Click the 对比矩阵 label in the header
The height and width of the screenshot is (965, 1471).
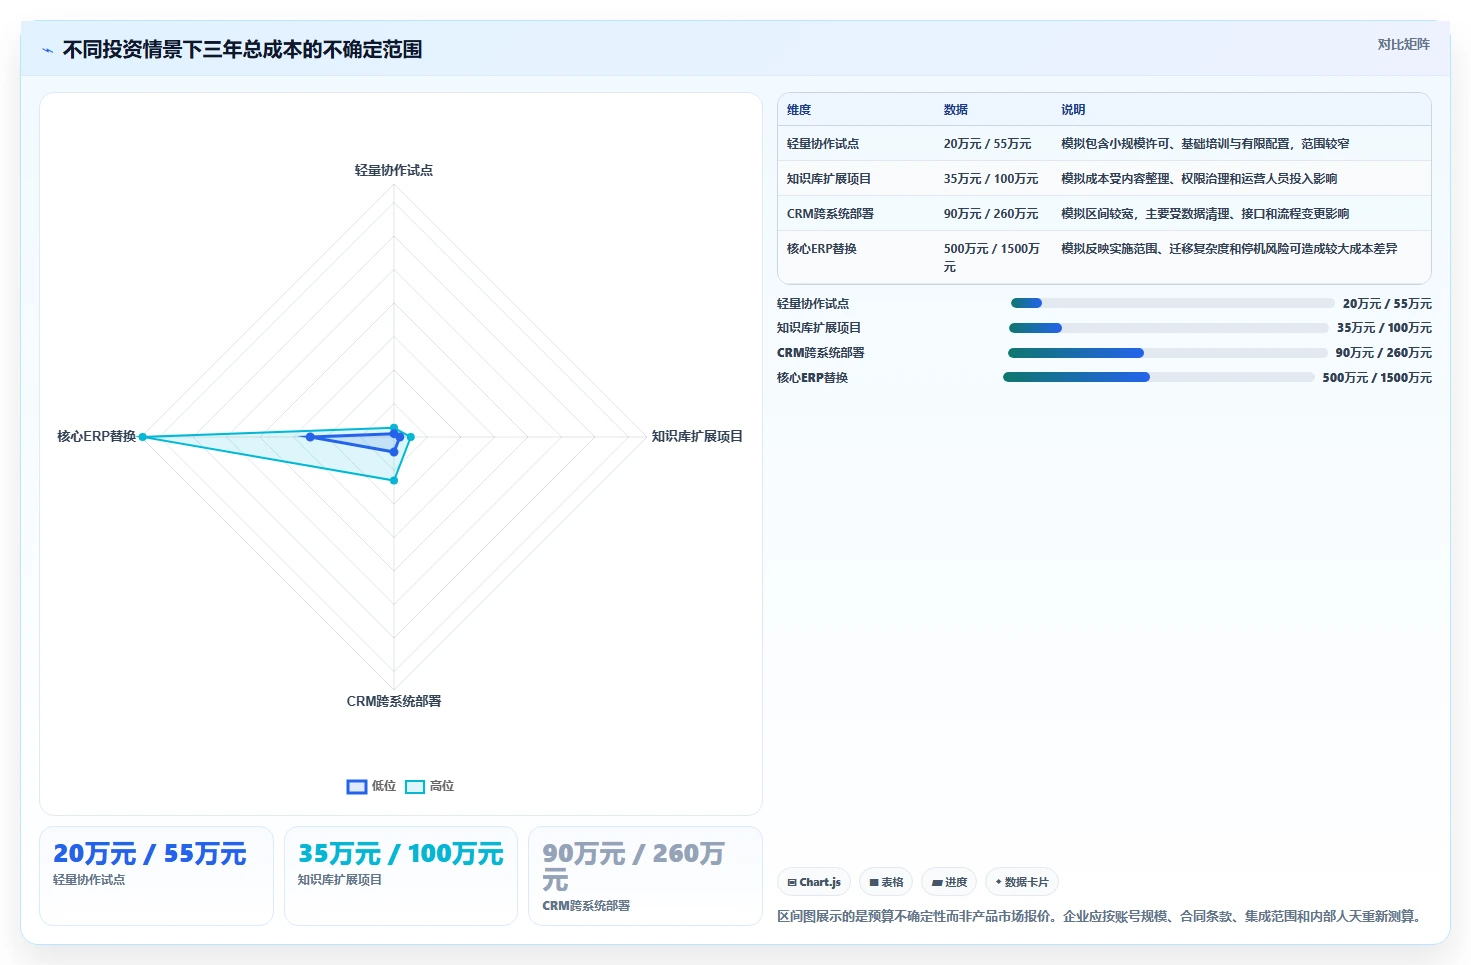tap(1403, 44)
